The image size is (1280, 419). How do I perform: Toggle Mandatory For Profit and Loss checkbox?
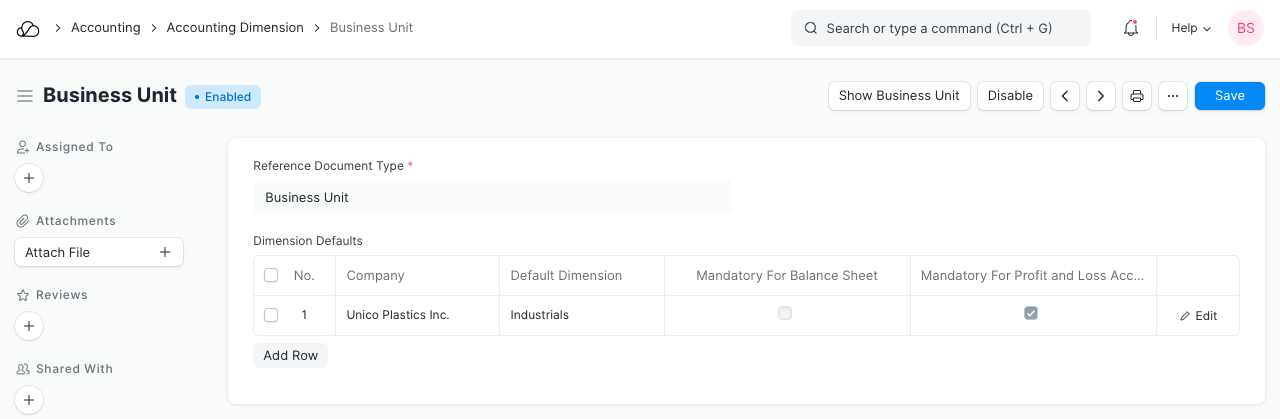click(x=1031, y=313)
